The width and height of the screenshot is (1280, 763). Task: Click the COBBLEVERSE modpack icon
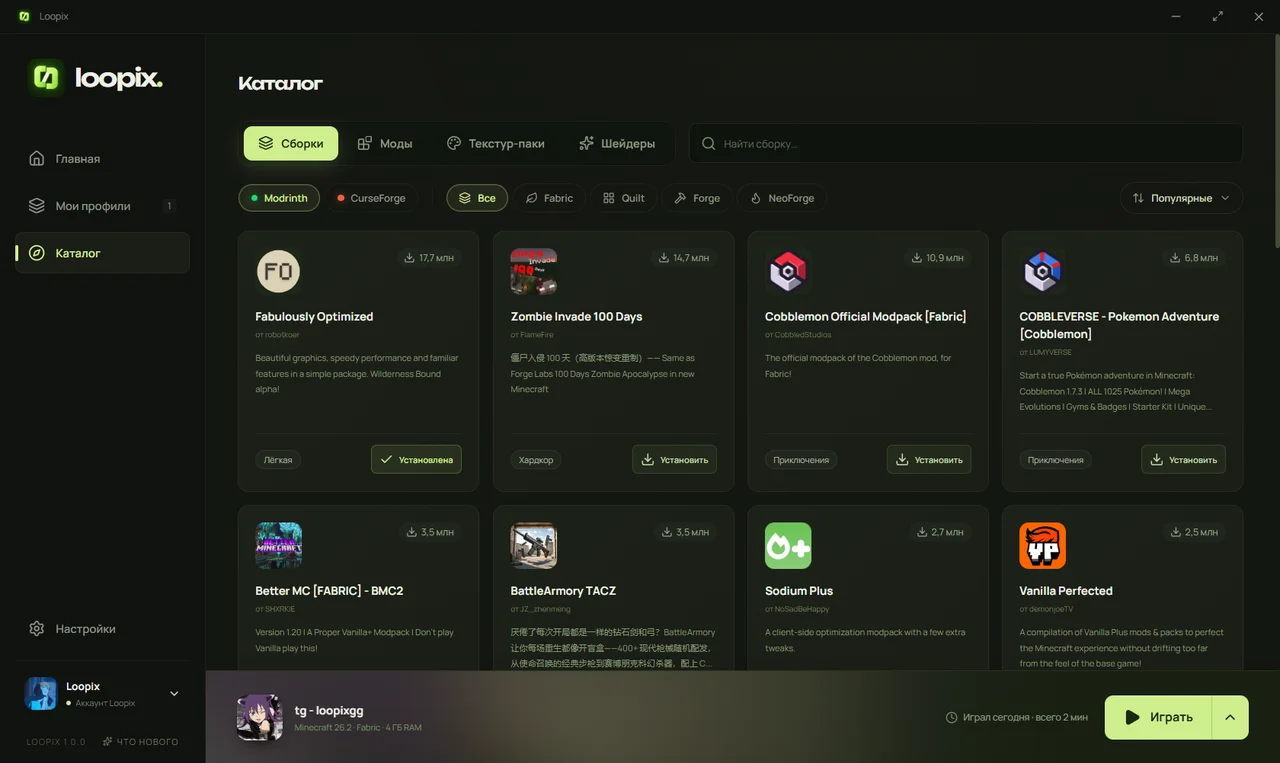[x=1043, y=271]
